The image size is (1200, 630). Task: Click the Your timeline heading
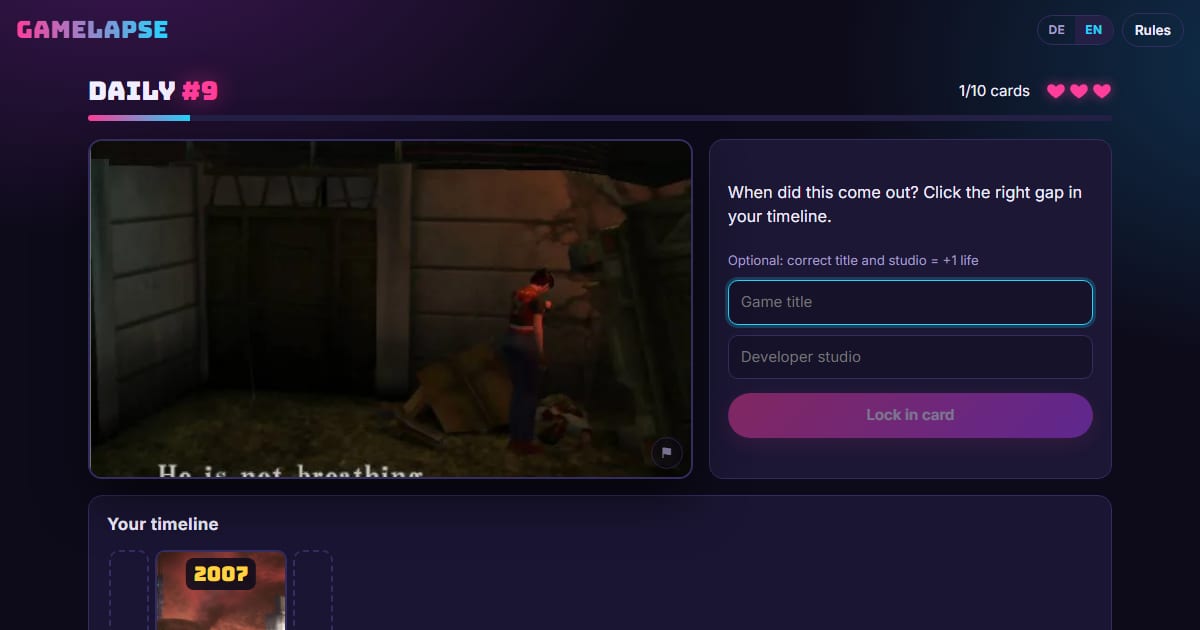pos(162,524)
